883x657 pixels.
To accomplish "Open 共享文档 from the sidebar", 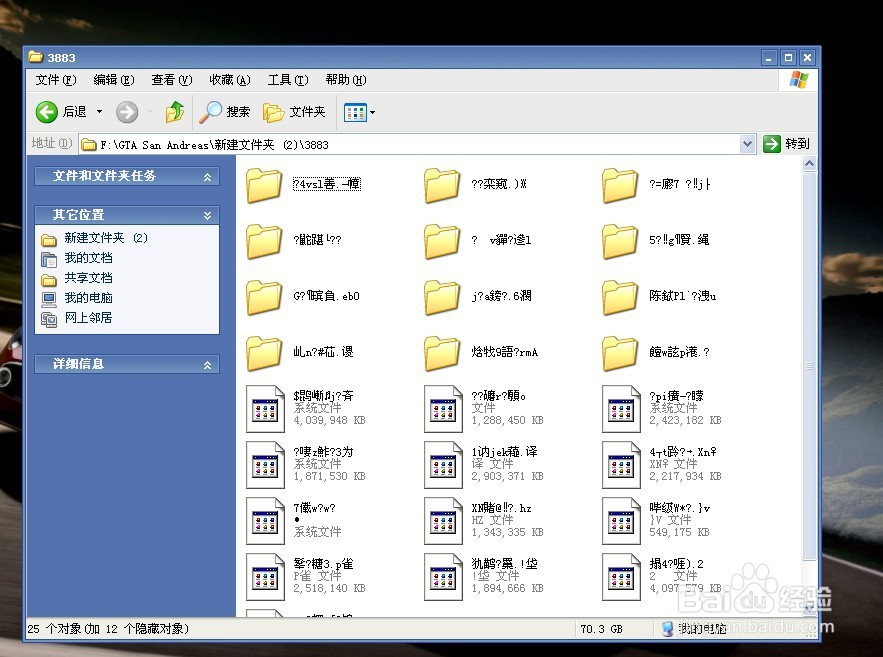I will pyautogui.click(x=88, y=278).
